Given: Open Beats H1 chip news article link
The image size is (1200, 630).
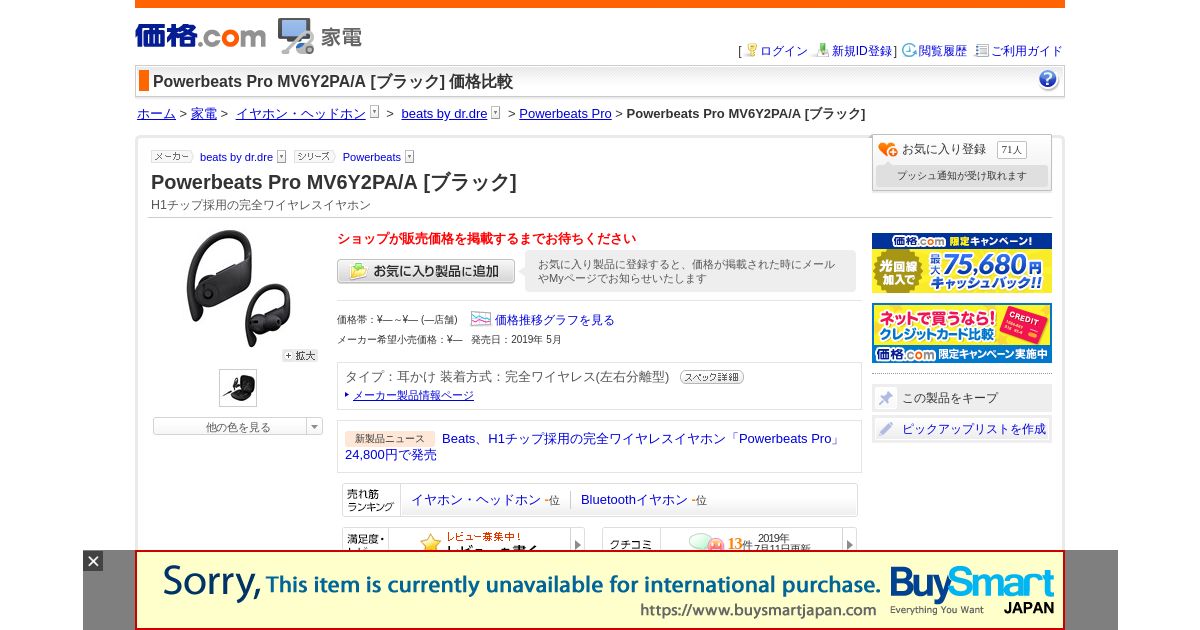Looking at the screenshot, I should point(593,446).
